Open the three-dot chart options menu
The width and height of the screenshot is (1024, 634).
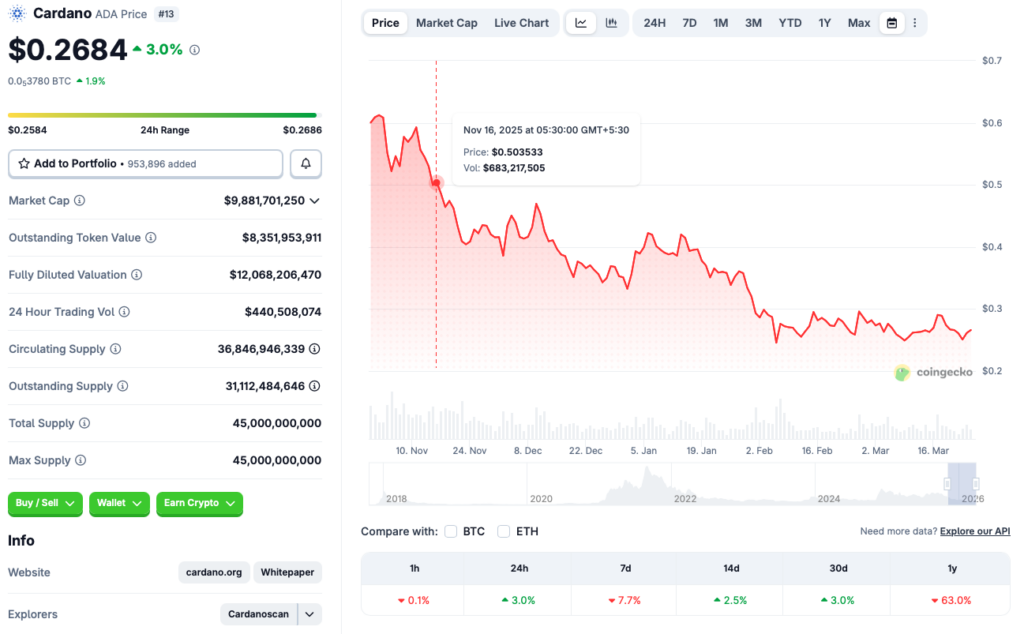[x=915, y=22]
